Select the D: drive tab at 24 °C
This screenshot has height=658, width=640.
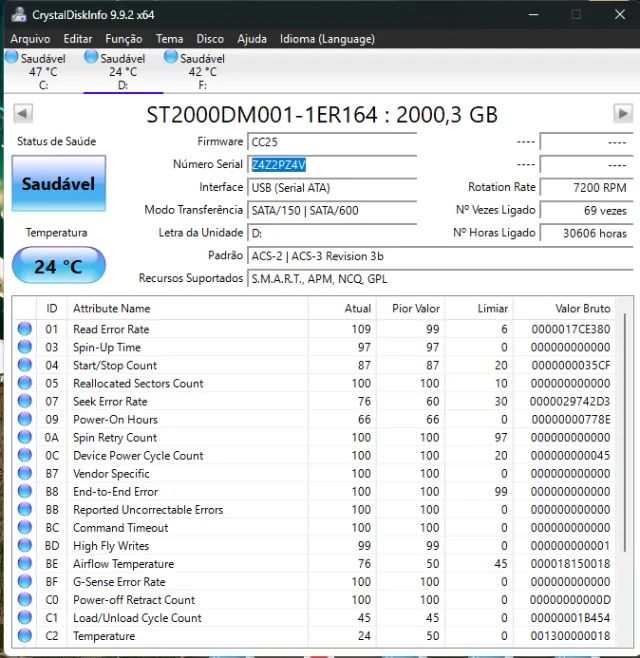tap(123, 71)
